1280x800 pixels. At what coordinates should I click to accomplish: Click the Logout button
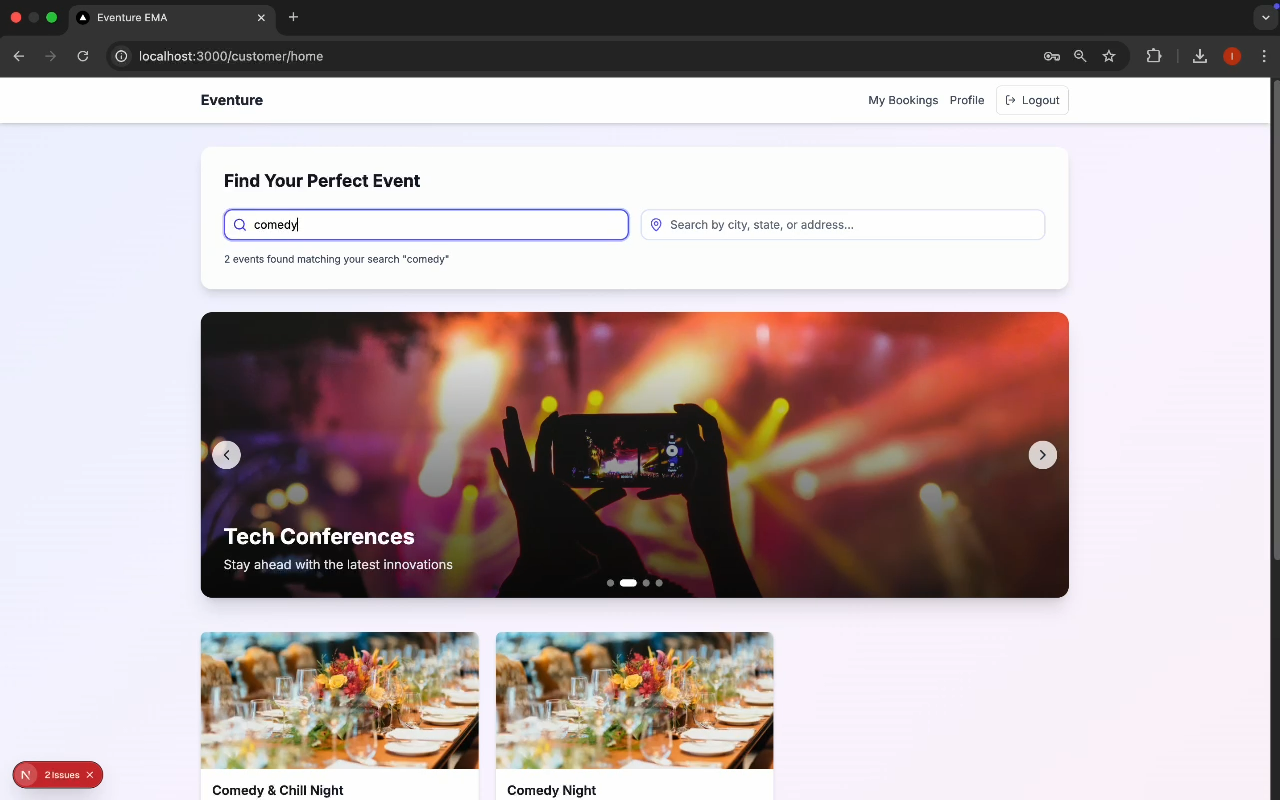click(x=1032, y=100)
